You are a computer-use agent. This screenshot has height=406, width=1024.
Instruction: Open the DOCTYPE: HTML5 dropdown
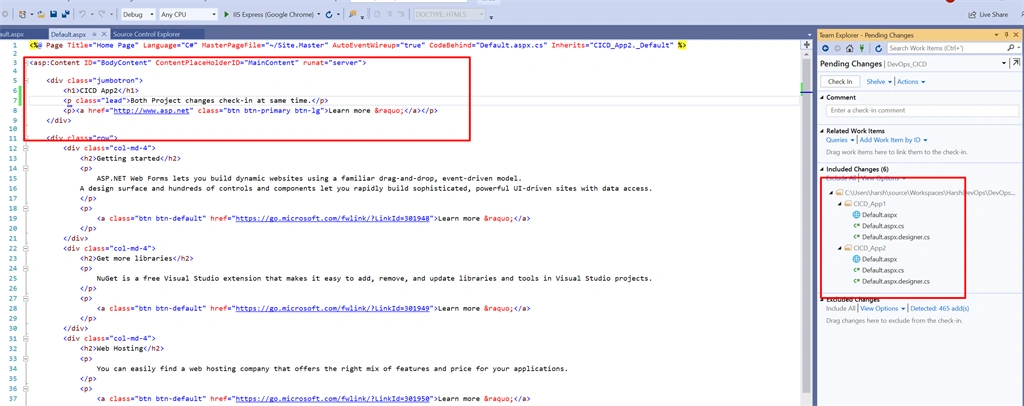click(449, 14)
